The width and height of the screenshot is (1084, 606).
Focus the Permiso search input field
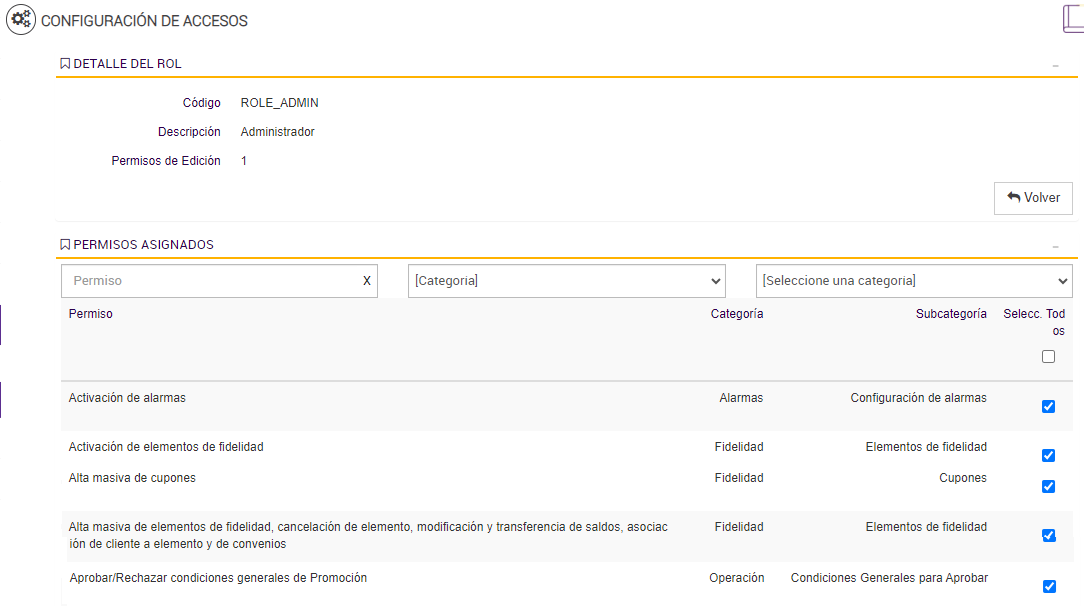click(x=210, y=281)
